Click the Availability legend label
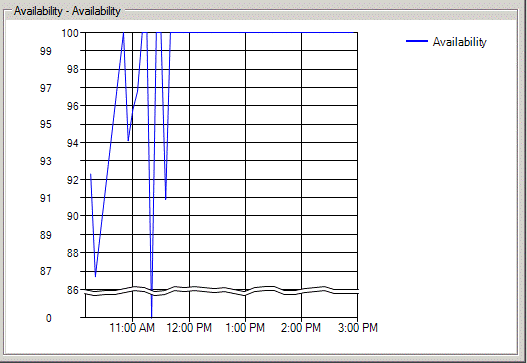This screenshot has height=363, width=527. 459,42
